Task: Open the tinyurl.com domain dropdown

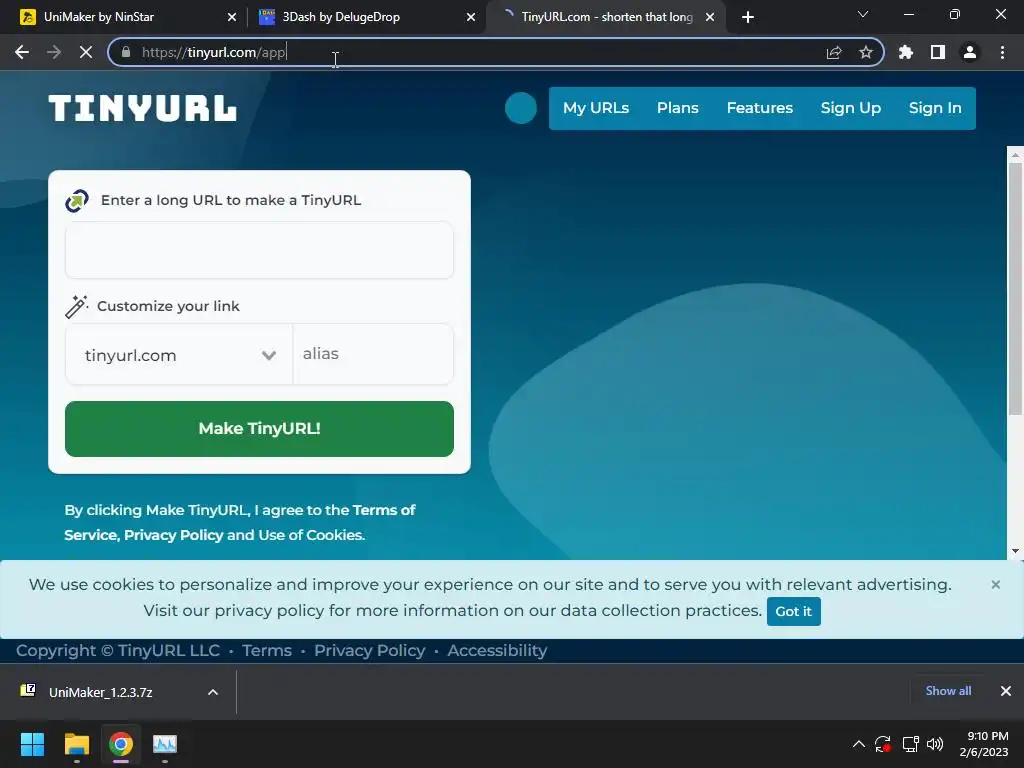Action: 179,355
